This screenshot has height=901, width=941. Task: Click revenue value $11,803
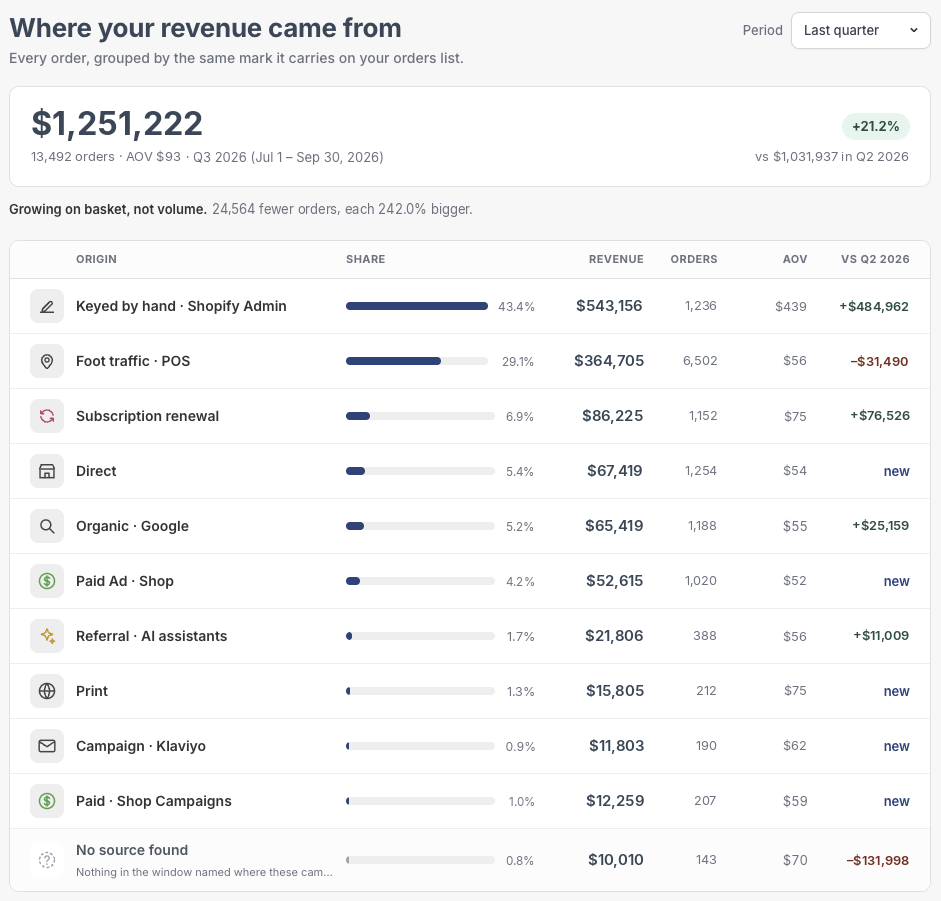click(x=616, y=746)
